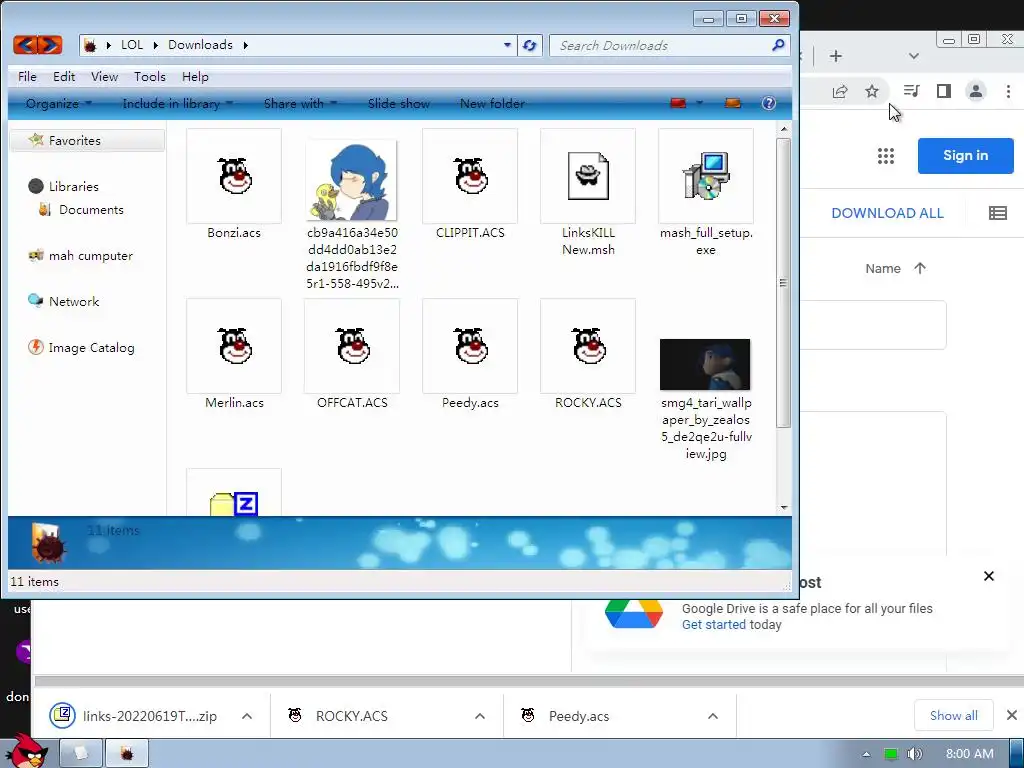
Task: Click the search magnifier in Explorer
Action: point(778,45)
